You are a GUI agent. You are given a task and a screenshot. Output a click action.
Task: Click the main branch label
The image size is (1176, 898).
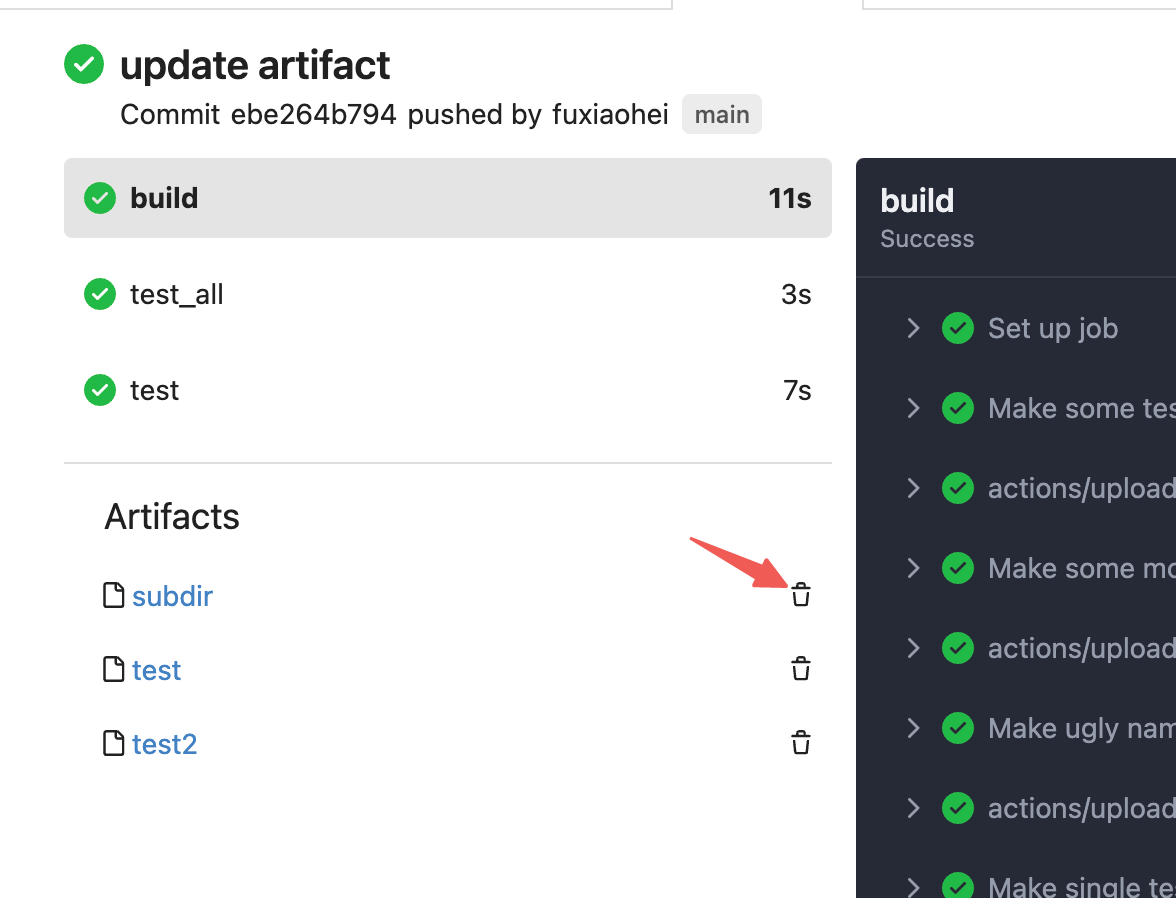point(721,115)
